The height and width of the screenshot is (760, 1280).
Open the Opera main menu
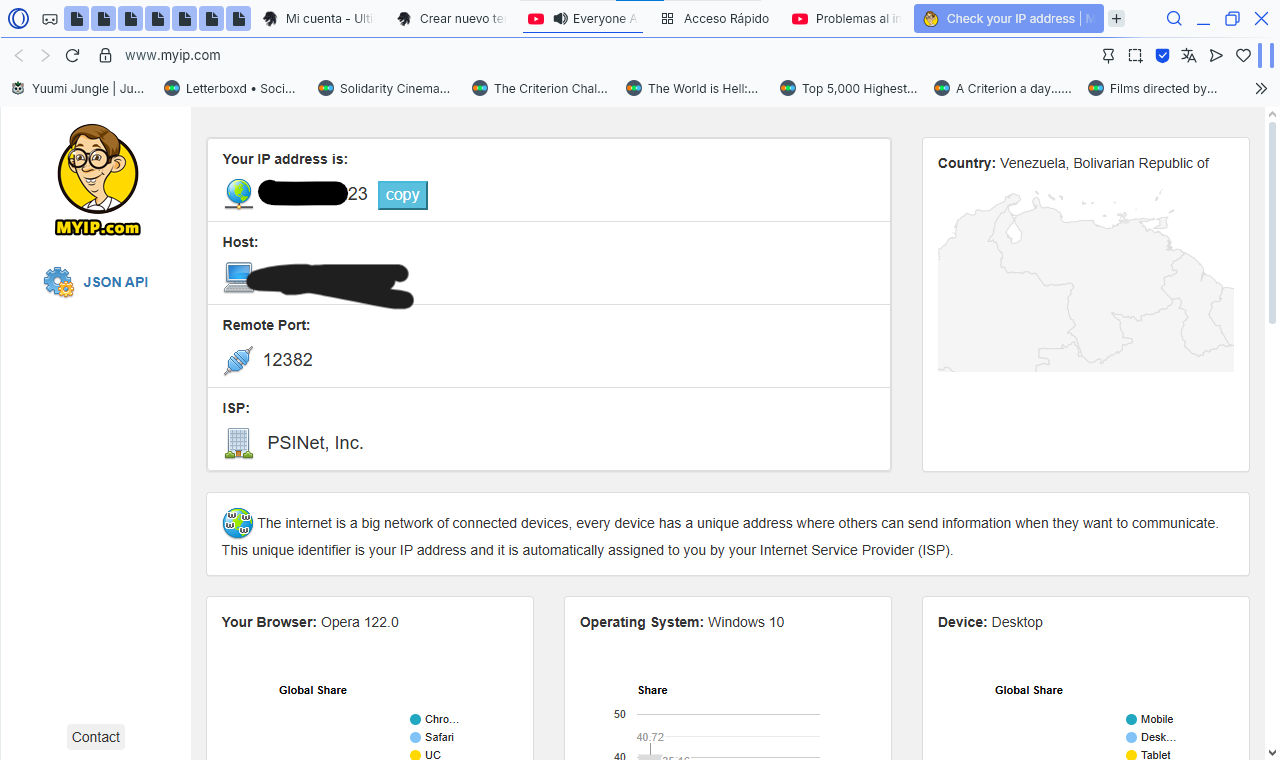[x=19, y=18]
